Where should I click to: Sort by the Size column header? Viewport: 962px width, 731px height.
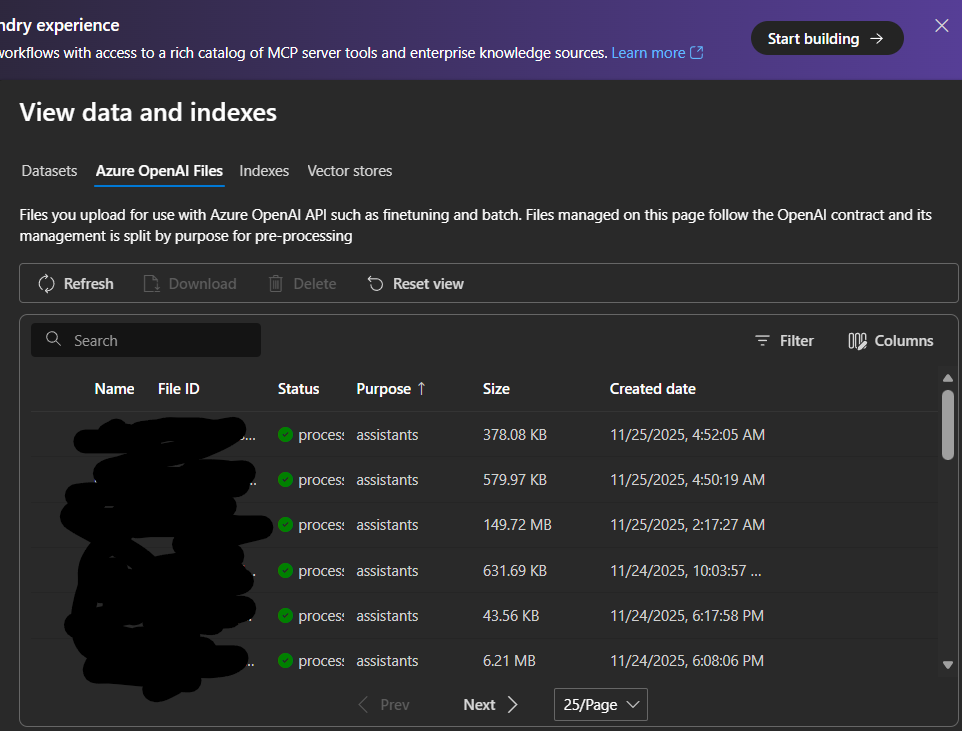click(x=496, y=389)
